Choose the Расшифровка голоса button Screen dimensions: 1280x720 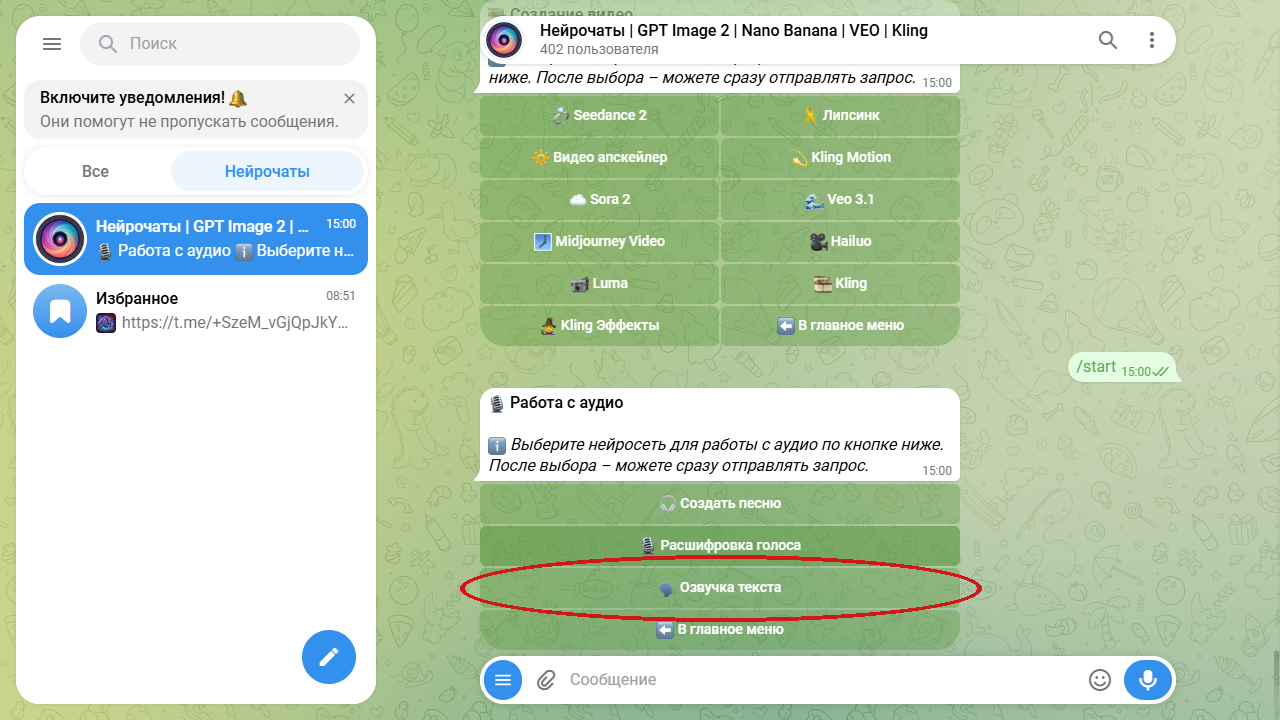click(x=720, y=546)
